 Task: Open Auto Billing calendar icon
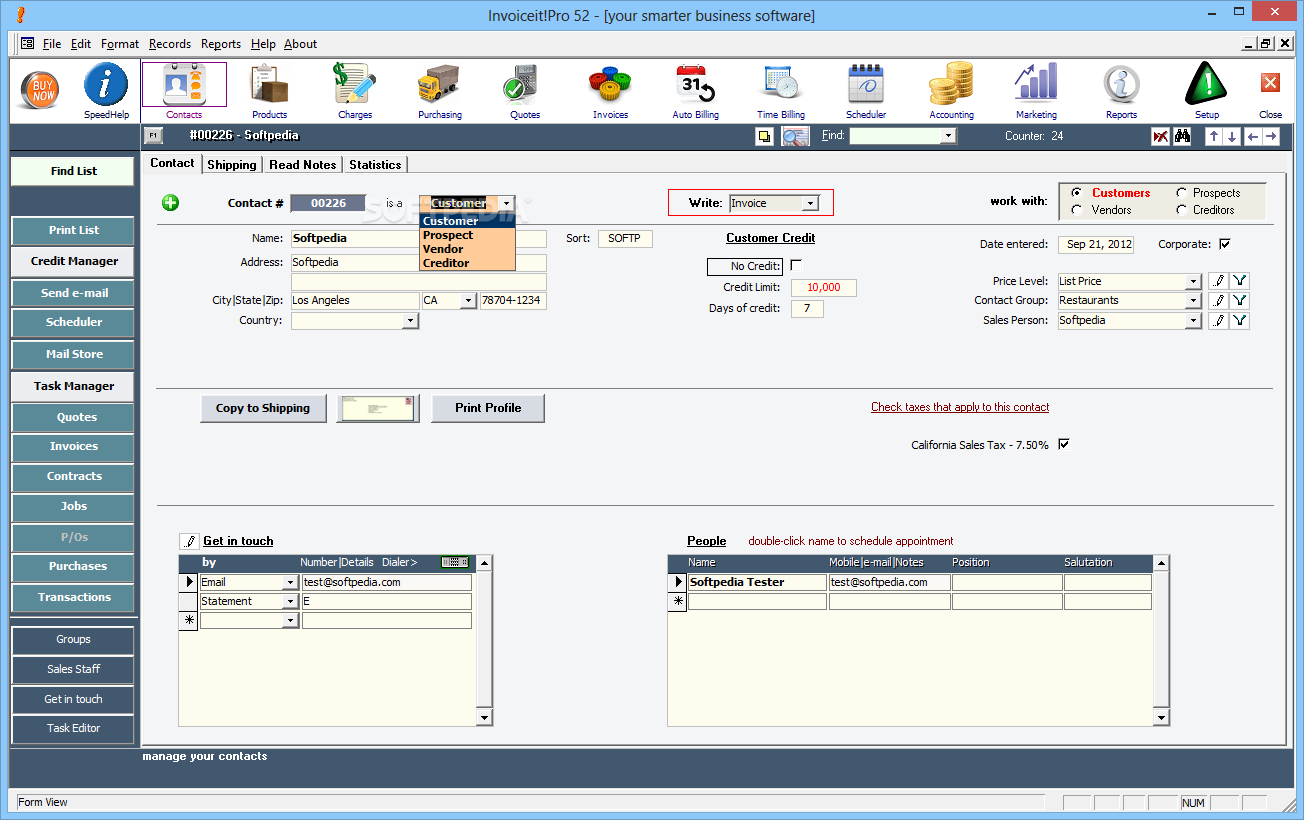pyautogui.click(x=695, y=91)
